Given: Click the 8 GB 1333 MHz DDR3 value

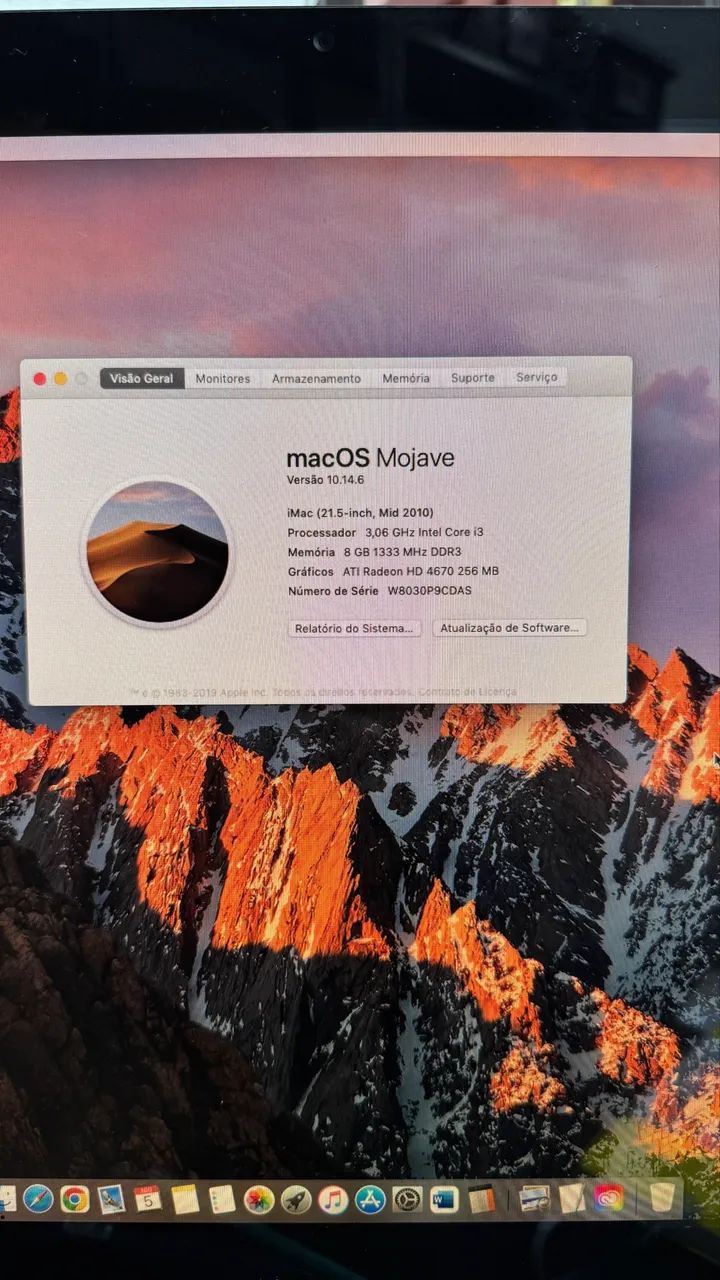Looking at the screenshot, I should coord(403,552).
